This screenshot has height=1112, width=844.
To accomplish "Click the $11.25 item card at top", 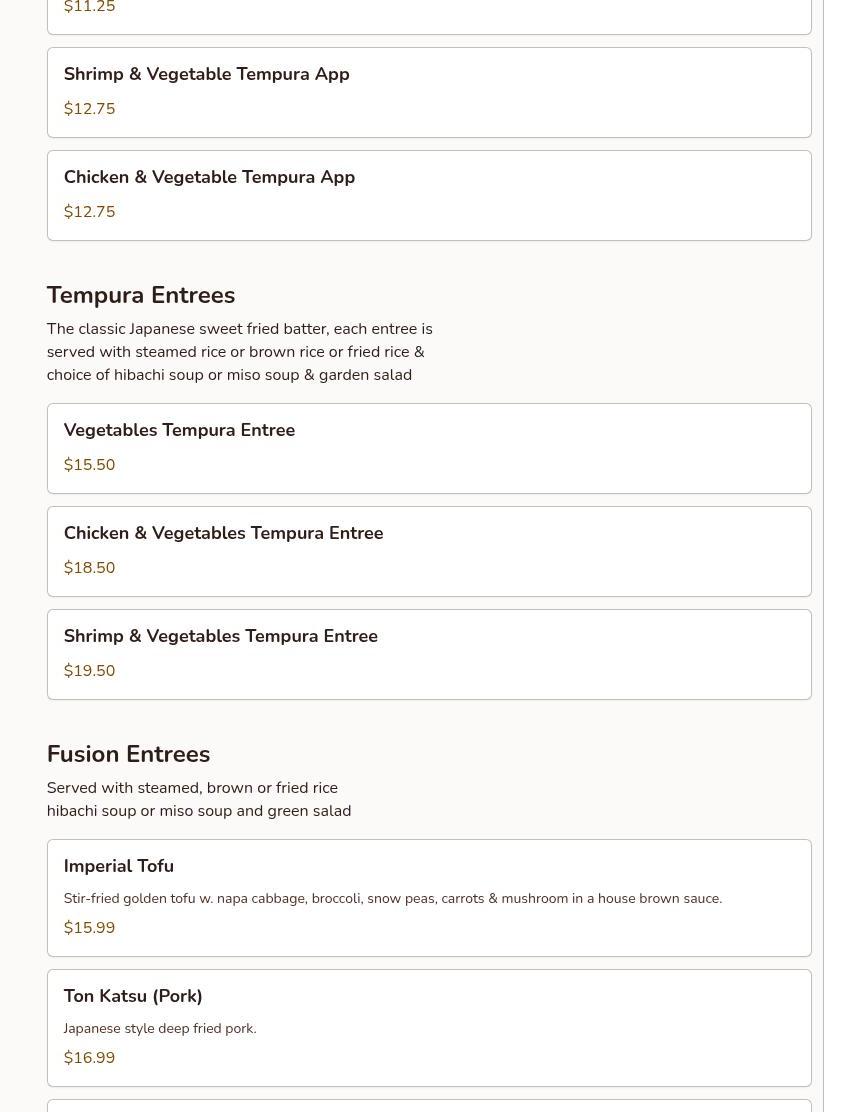I will 429,17.
